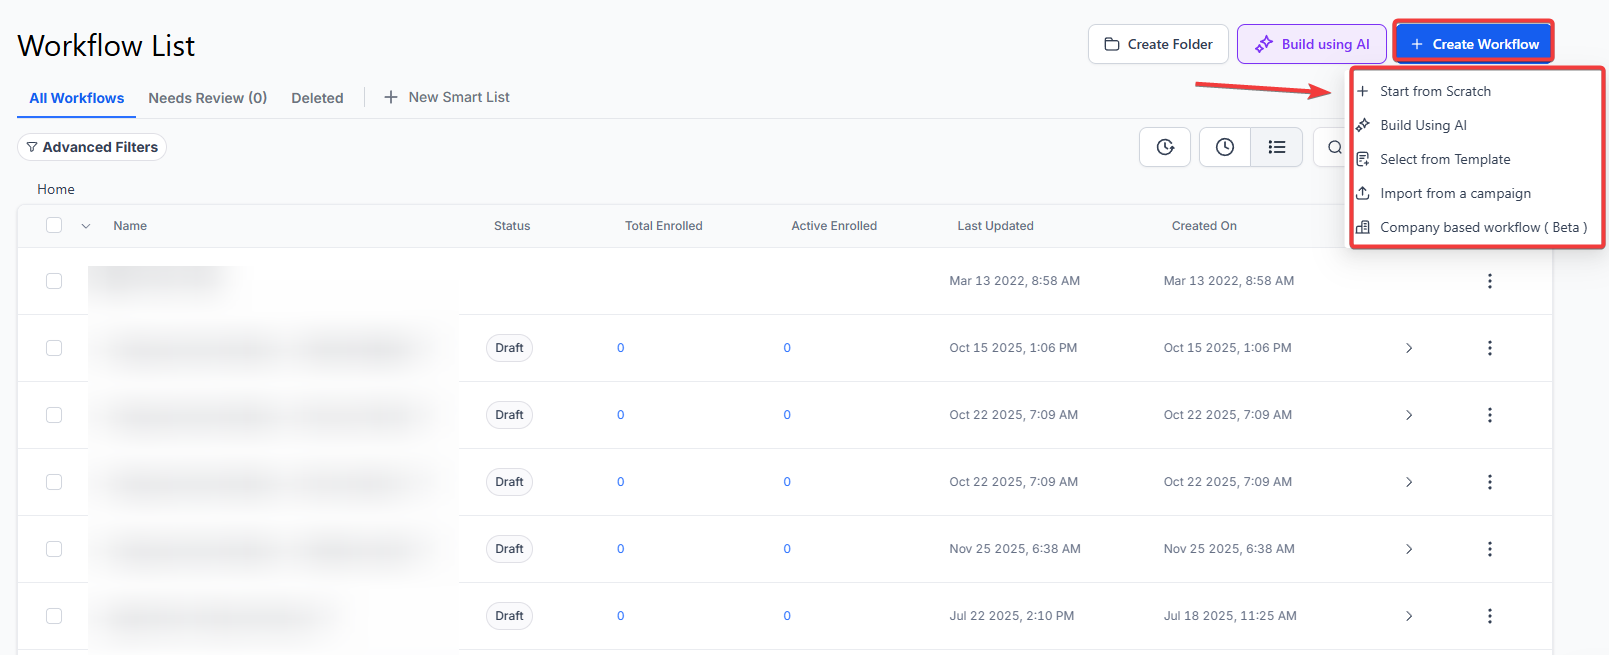This screenshot has height=655, width=1609.
Task: Click the search magnifier icon
Action: pos(1334,147)
